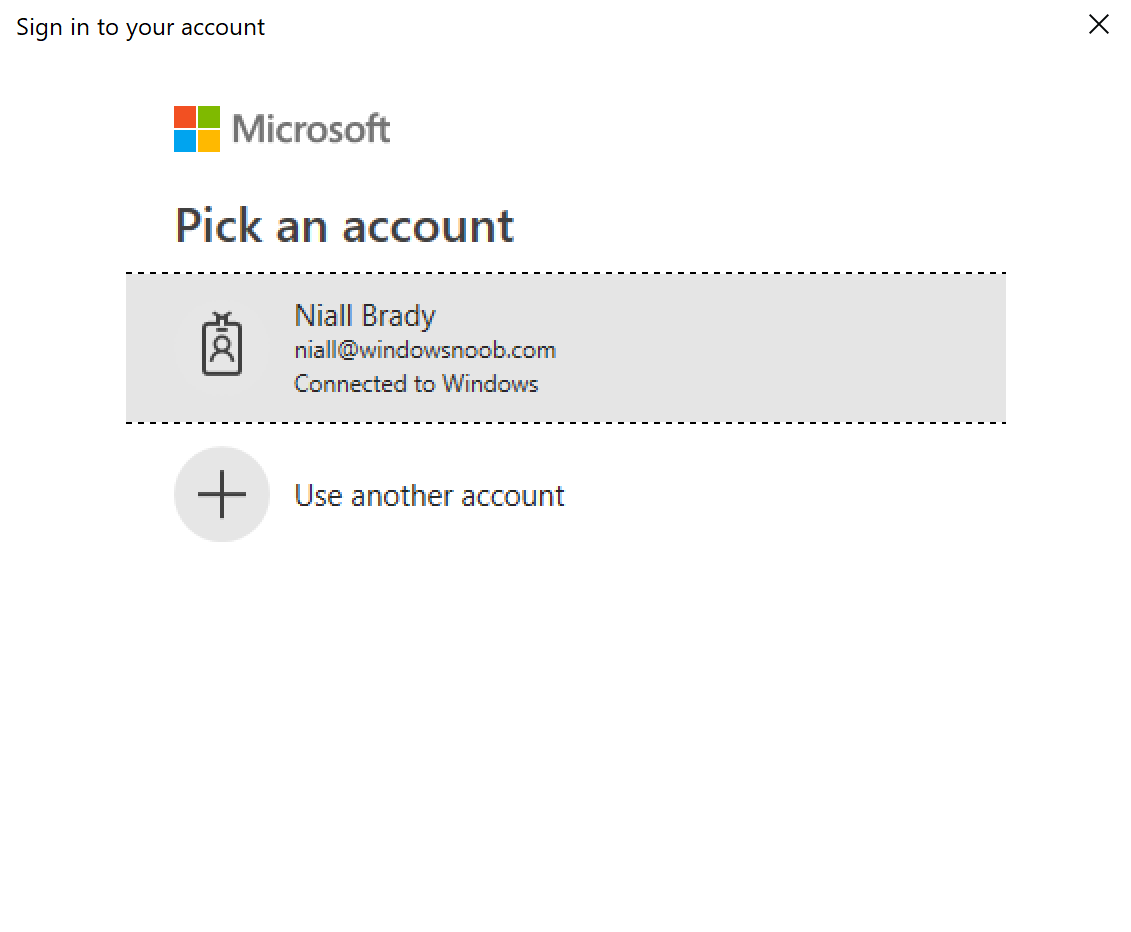Click the dashed focus border above Niall Brady
The width and height of the screenshot is (1131, 932).
point(566,273)
